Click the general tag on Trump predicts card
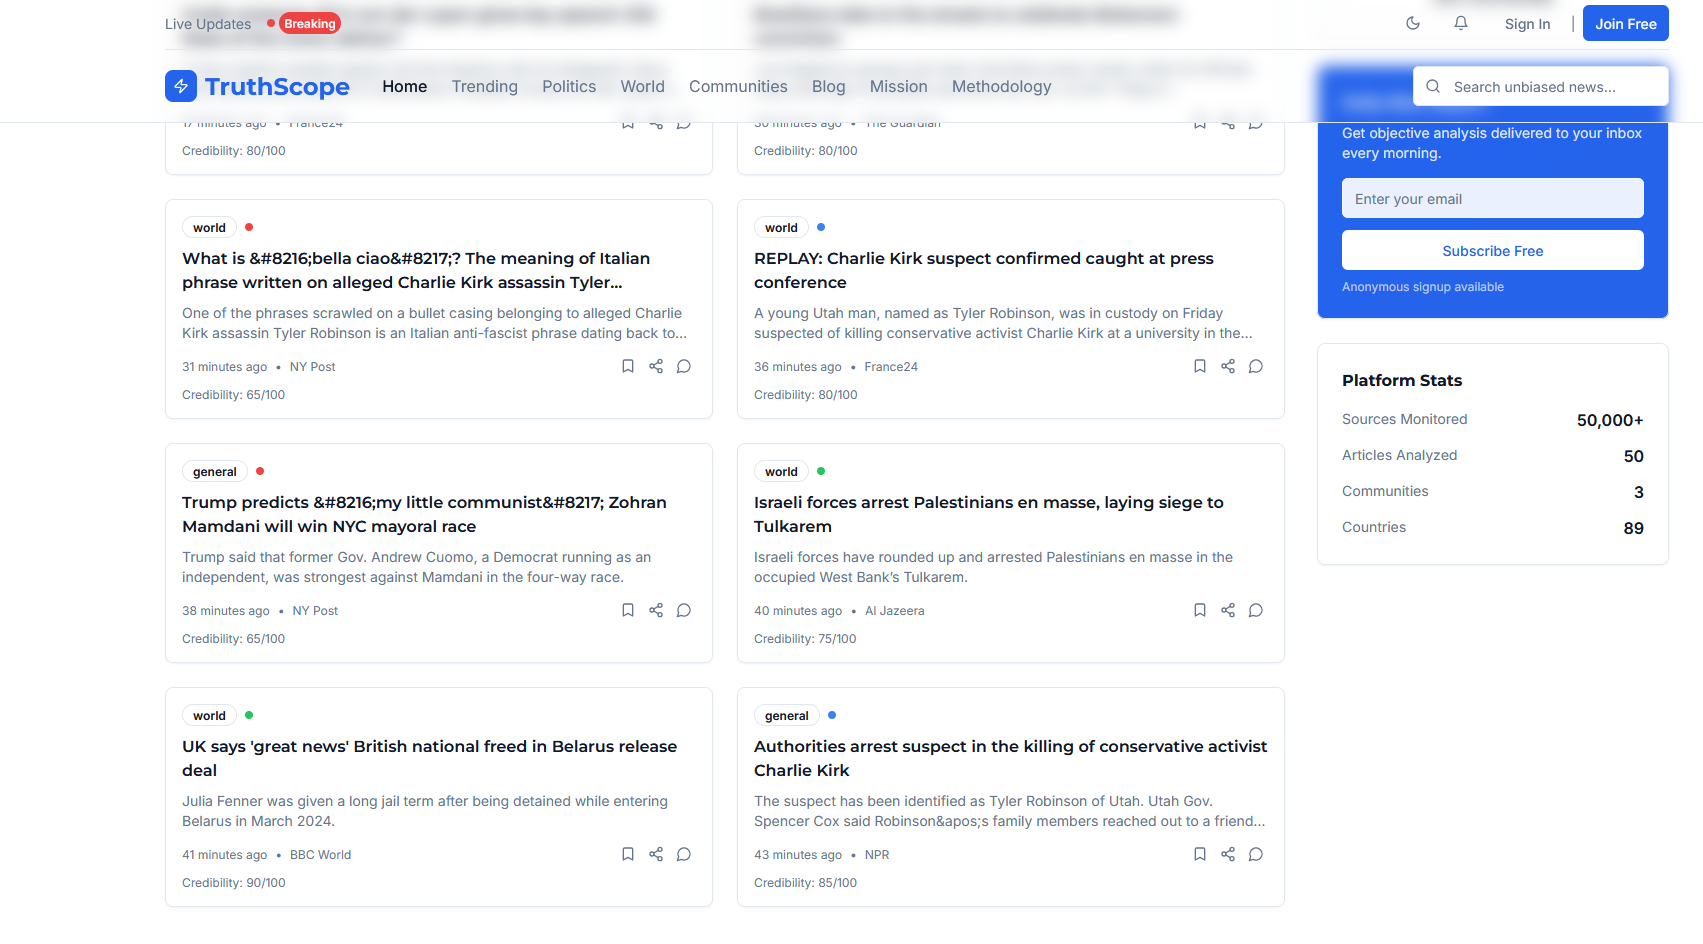The image size is (1703, 944). click(215, 471)
